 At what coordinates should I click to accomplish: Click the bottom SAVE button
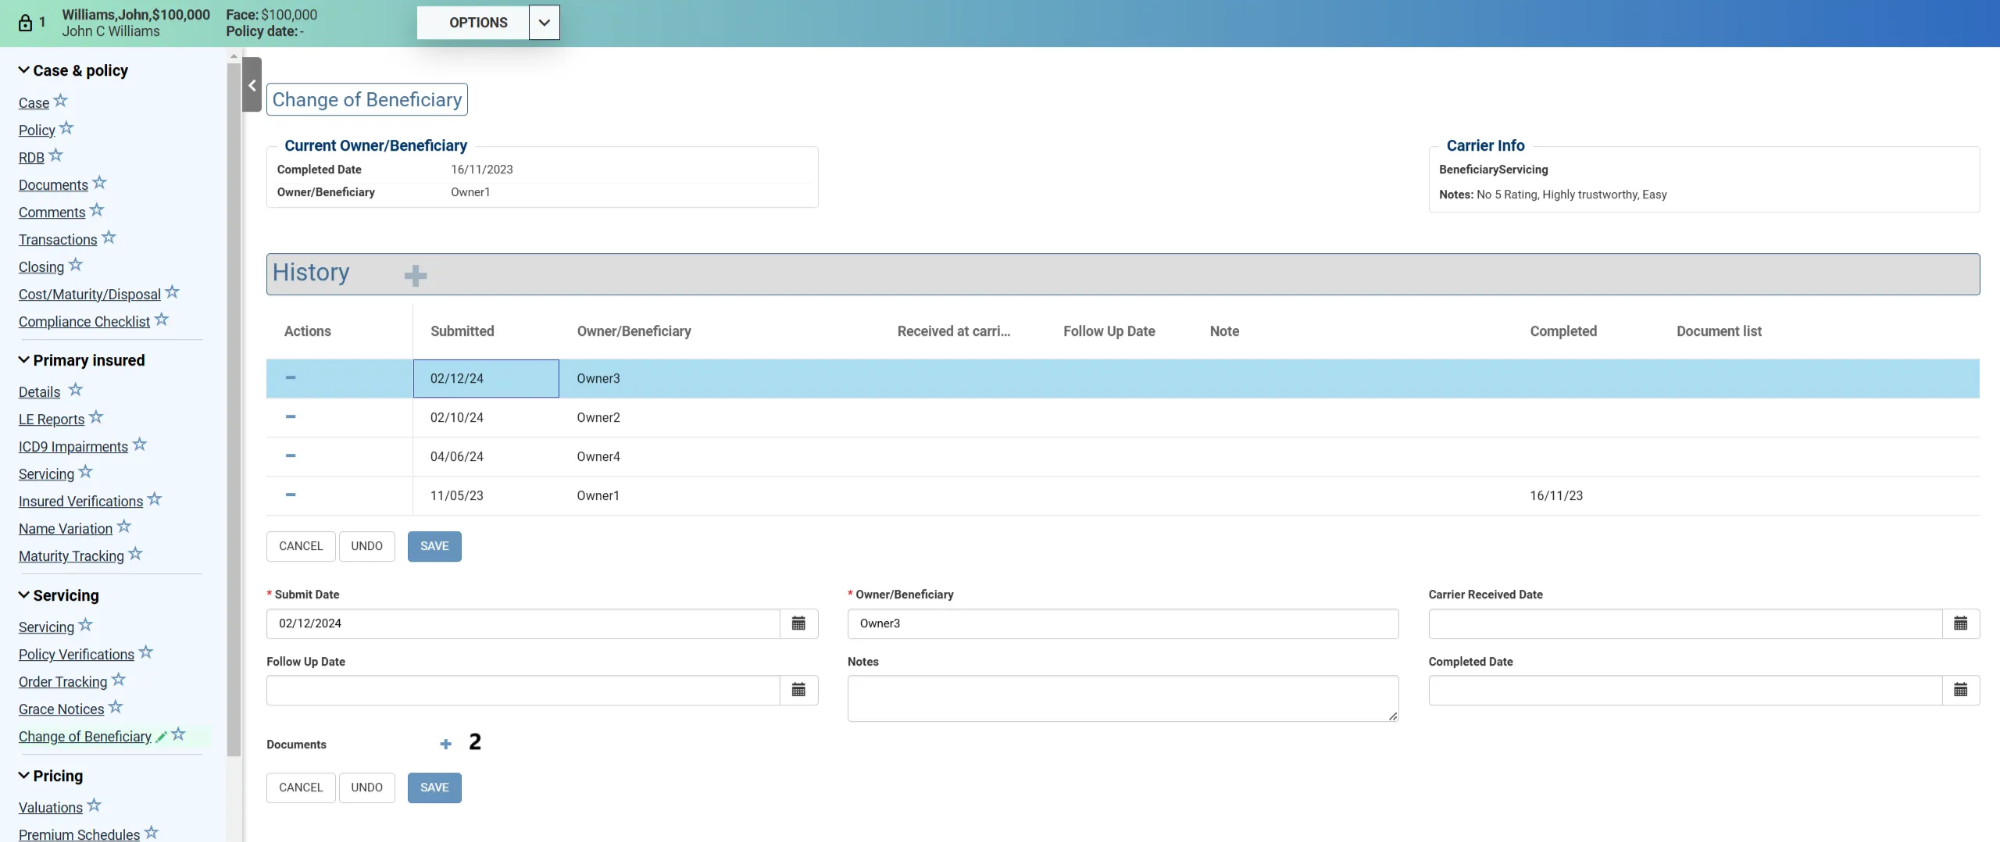pos(434,788)
